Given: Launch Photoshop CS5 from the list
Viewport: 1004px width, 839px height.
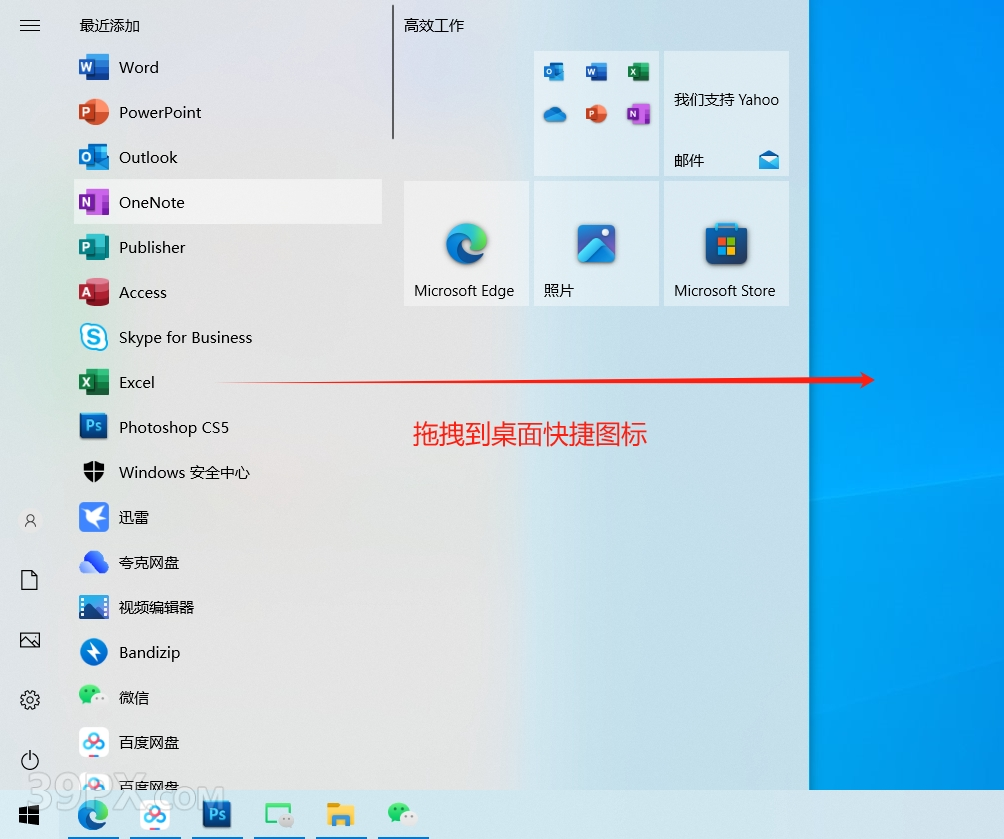Looking at the screenshot, I should coord(227,427).
